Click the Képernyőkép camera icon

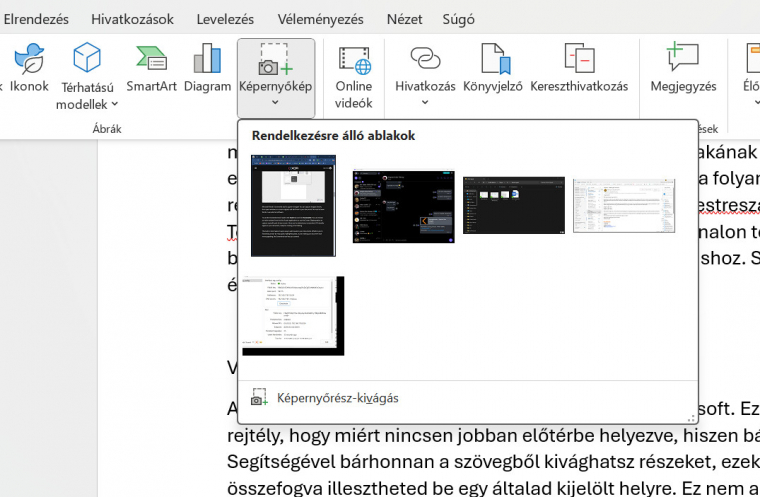point(276,60)
